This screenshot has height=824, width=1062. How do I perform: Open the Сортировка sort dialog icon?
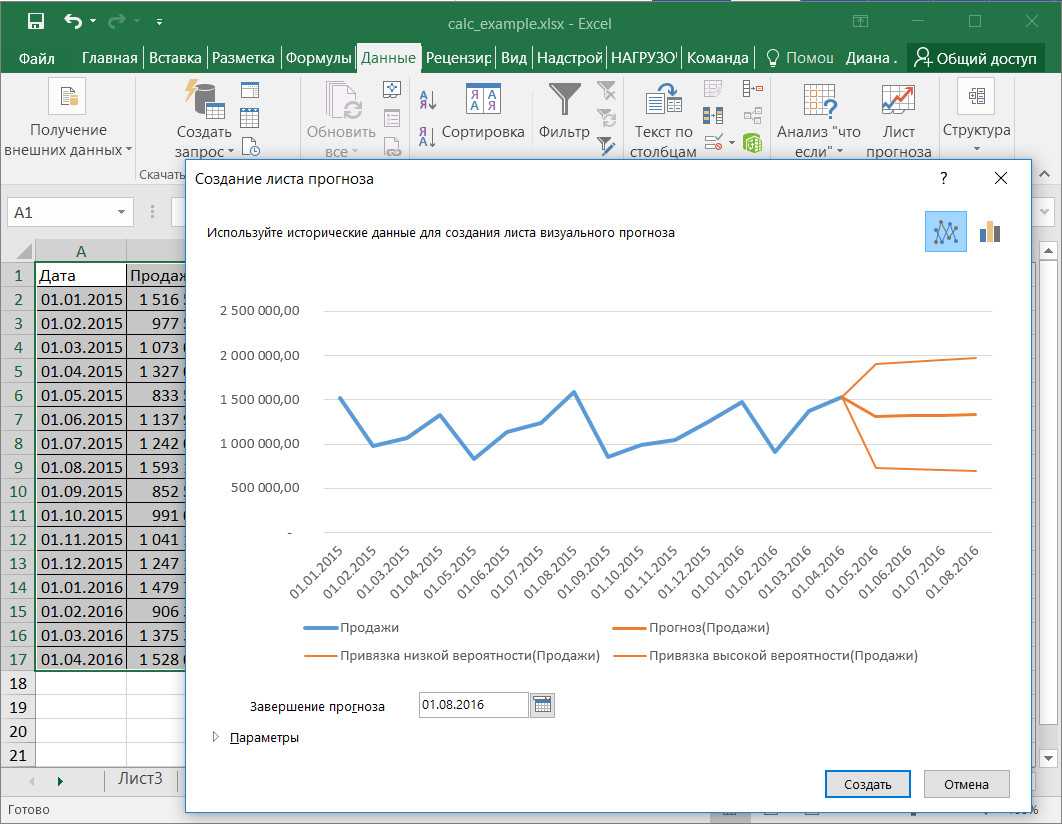coord(483,99)
